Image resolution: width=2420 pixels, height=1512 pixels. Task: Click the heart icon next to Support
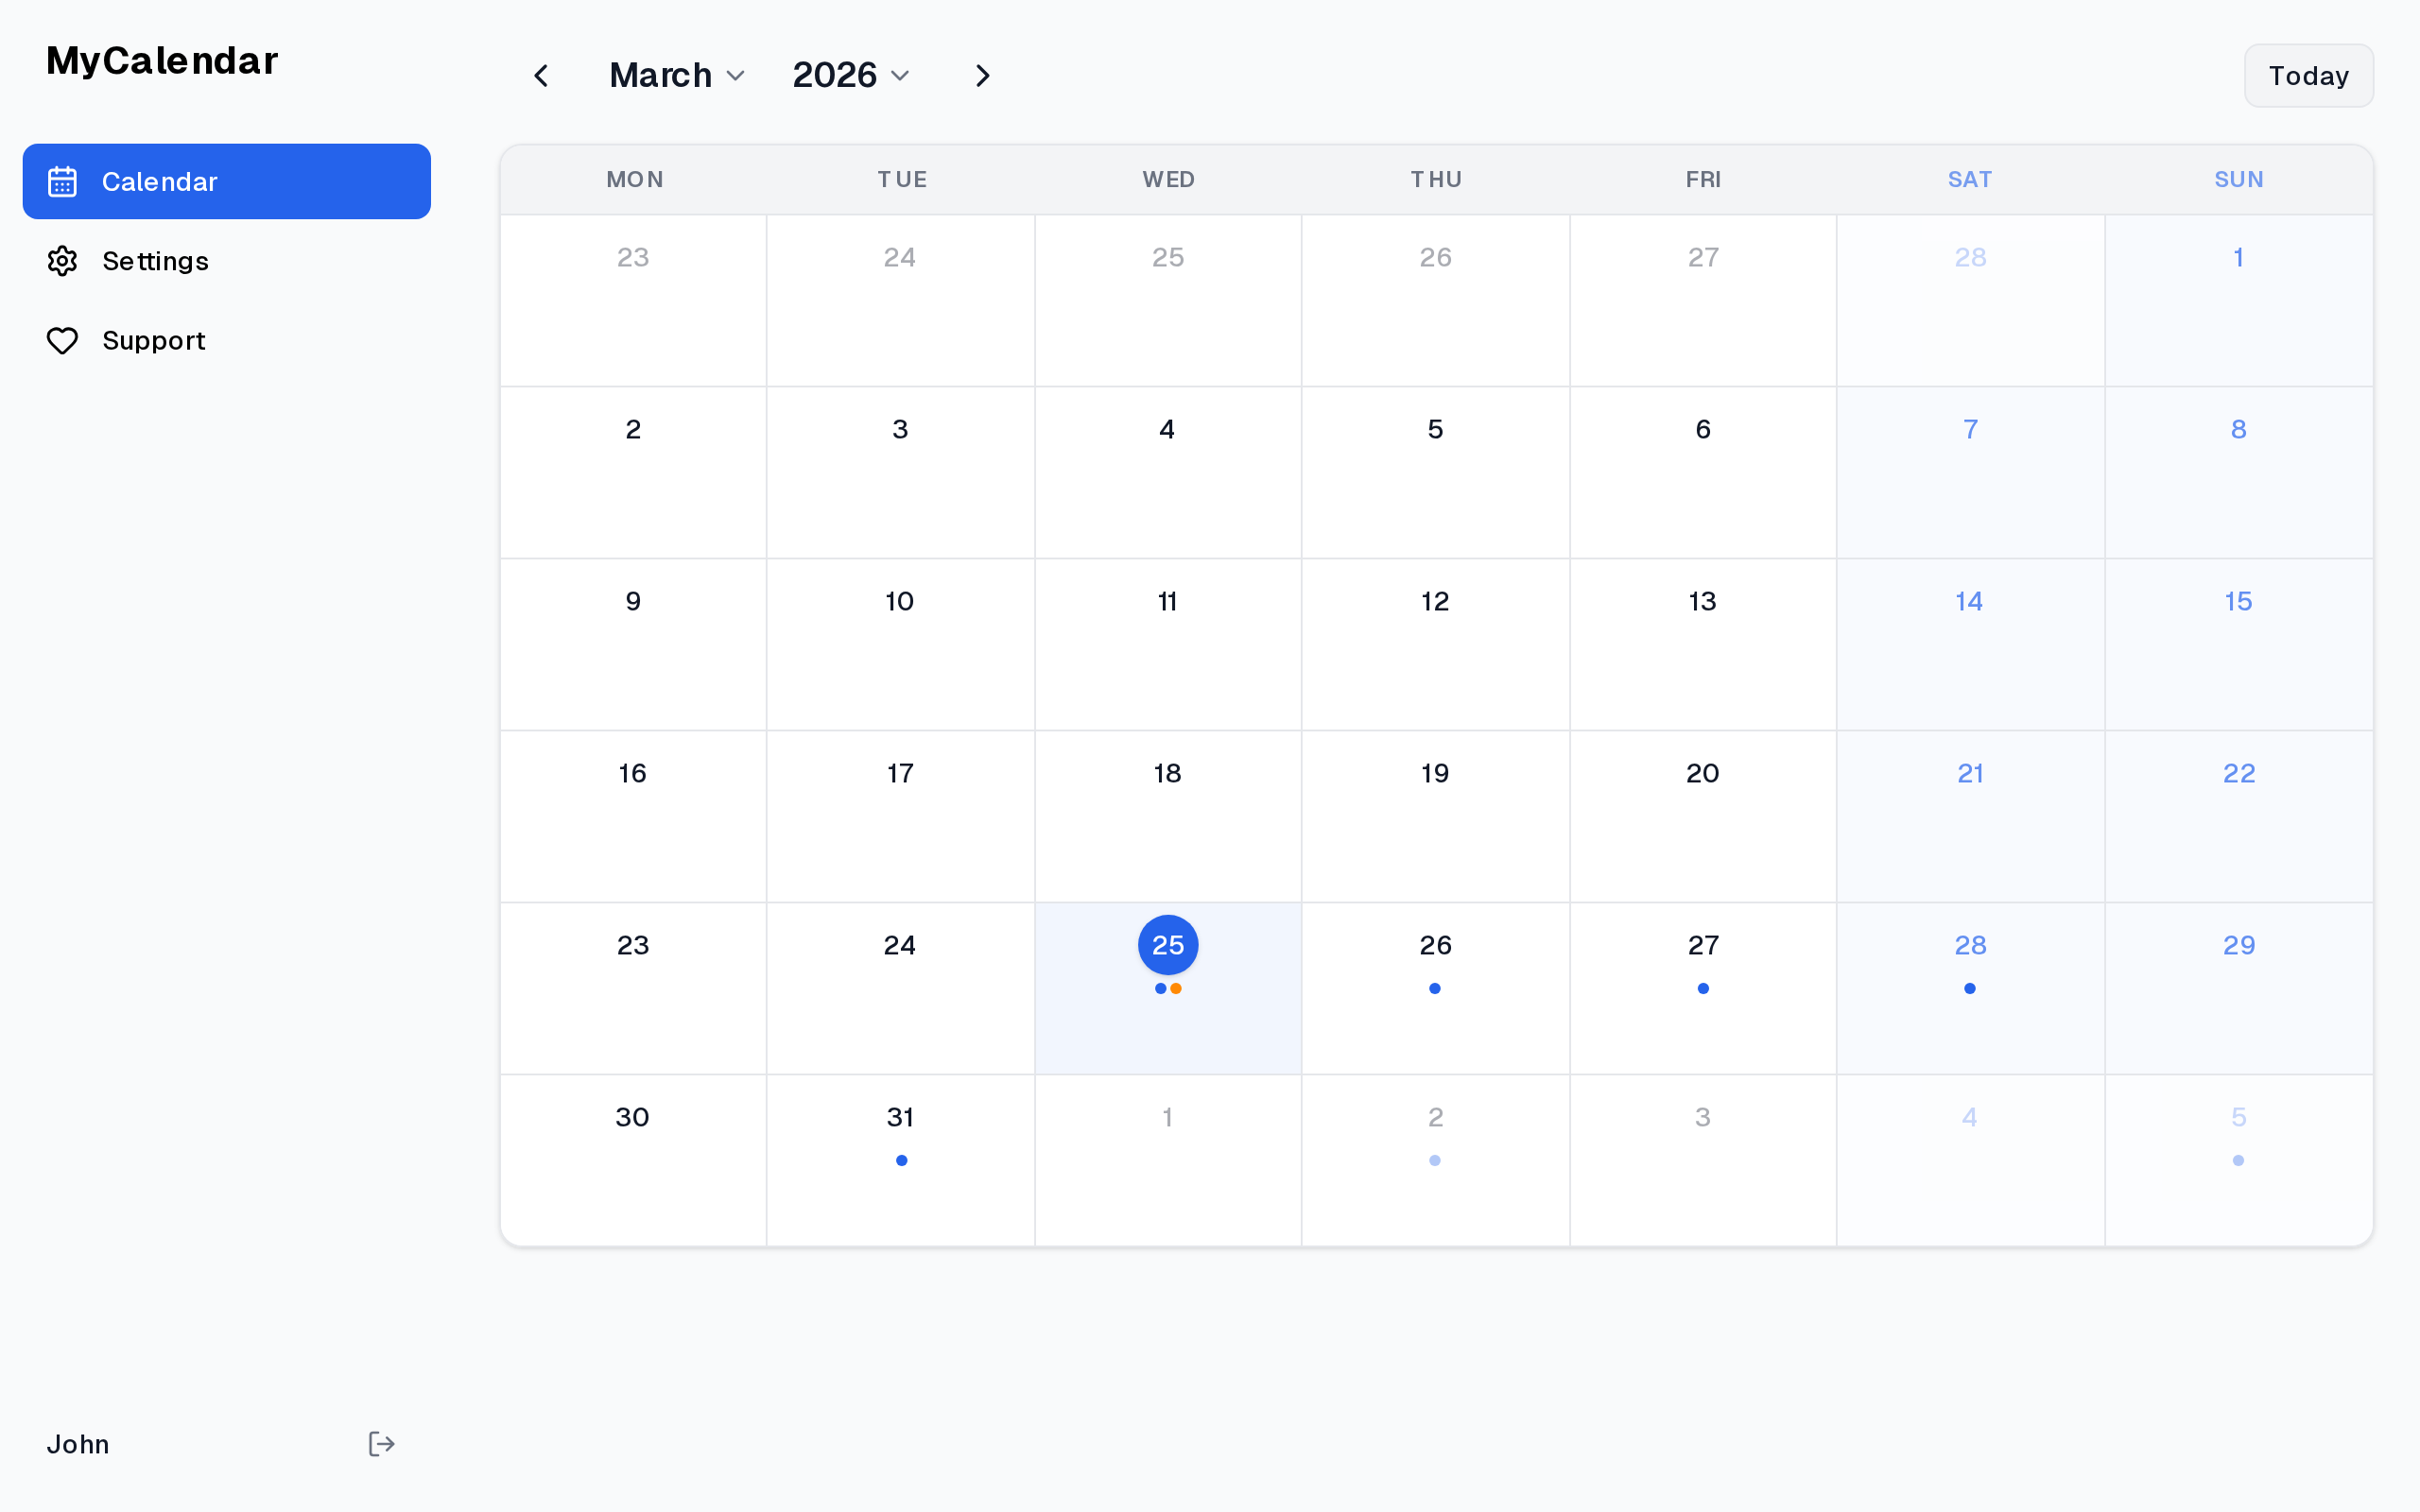coord(62,340)
